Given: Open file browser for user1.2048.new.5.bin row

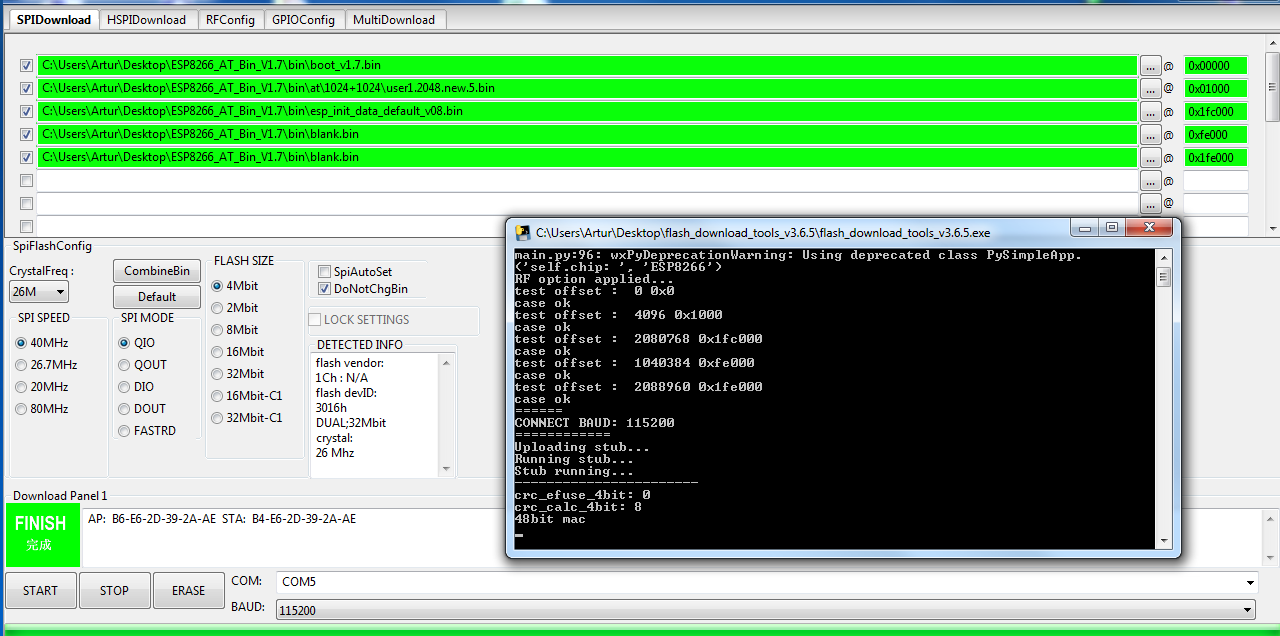Looking at the screenshot, I should [x=1150, y=89].
